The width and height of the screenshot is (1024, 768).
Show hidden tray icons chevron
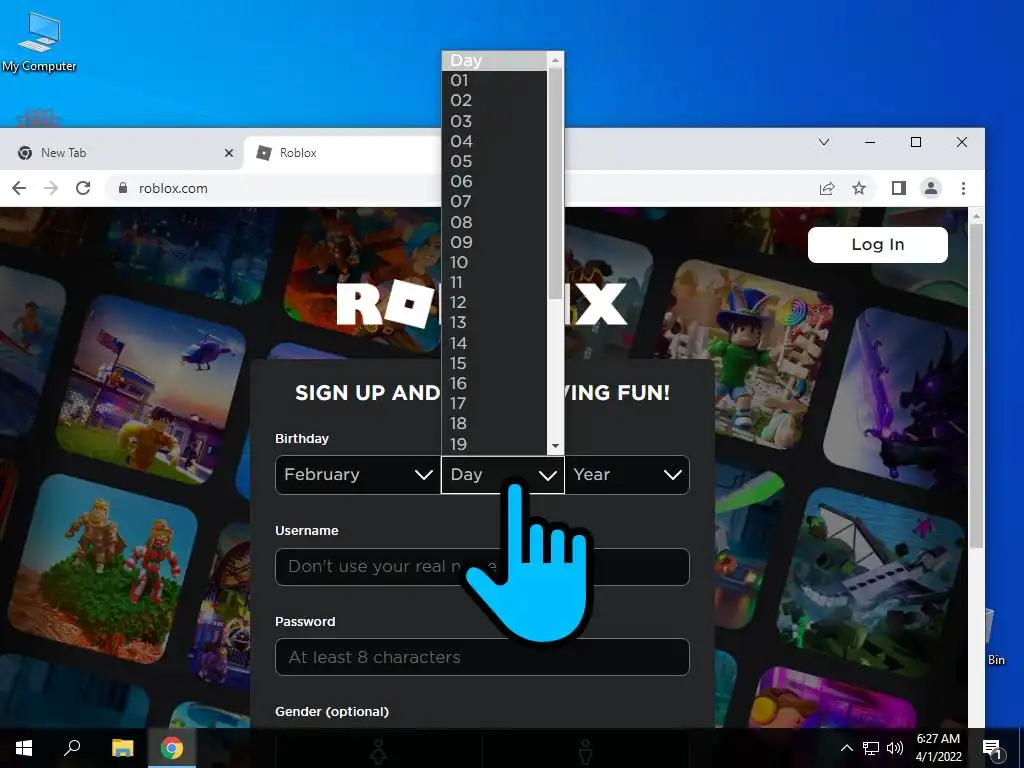[x=846, y=748]
